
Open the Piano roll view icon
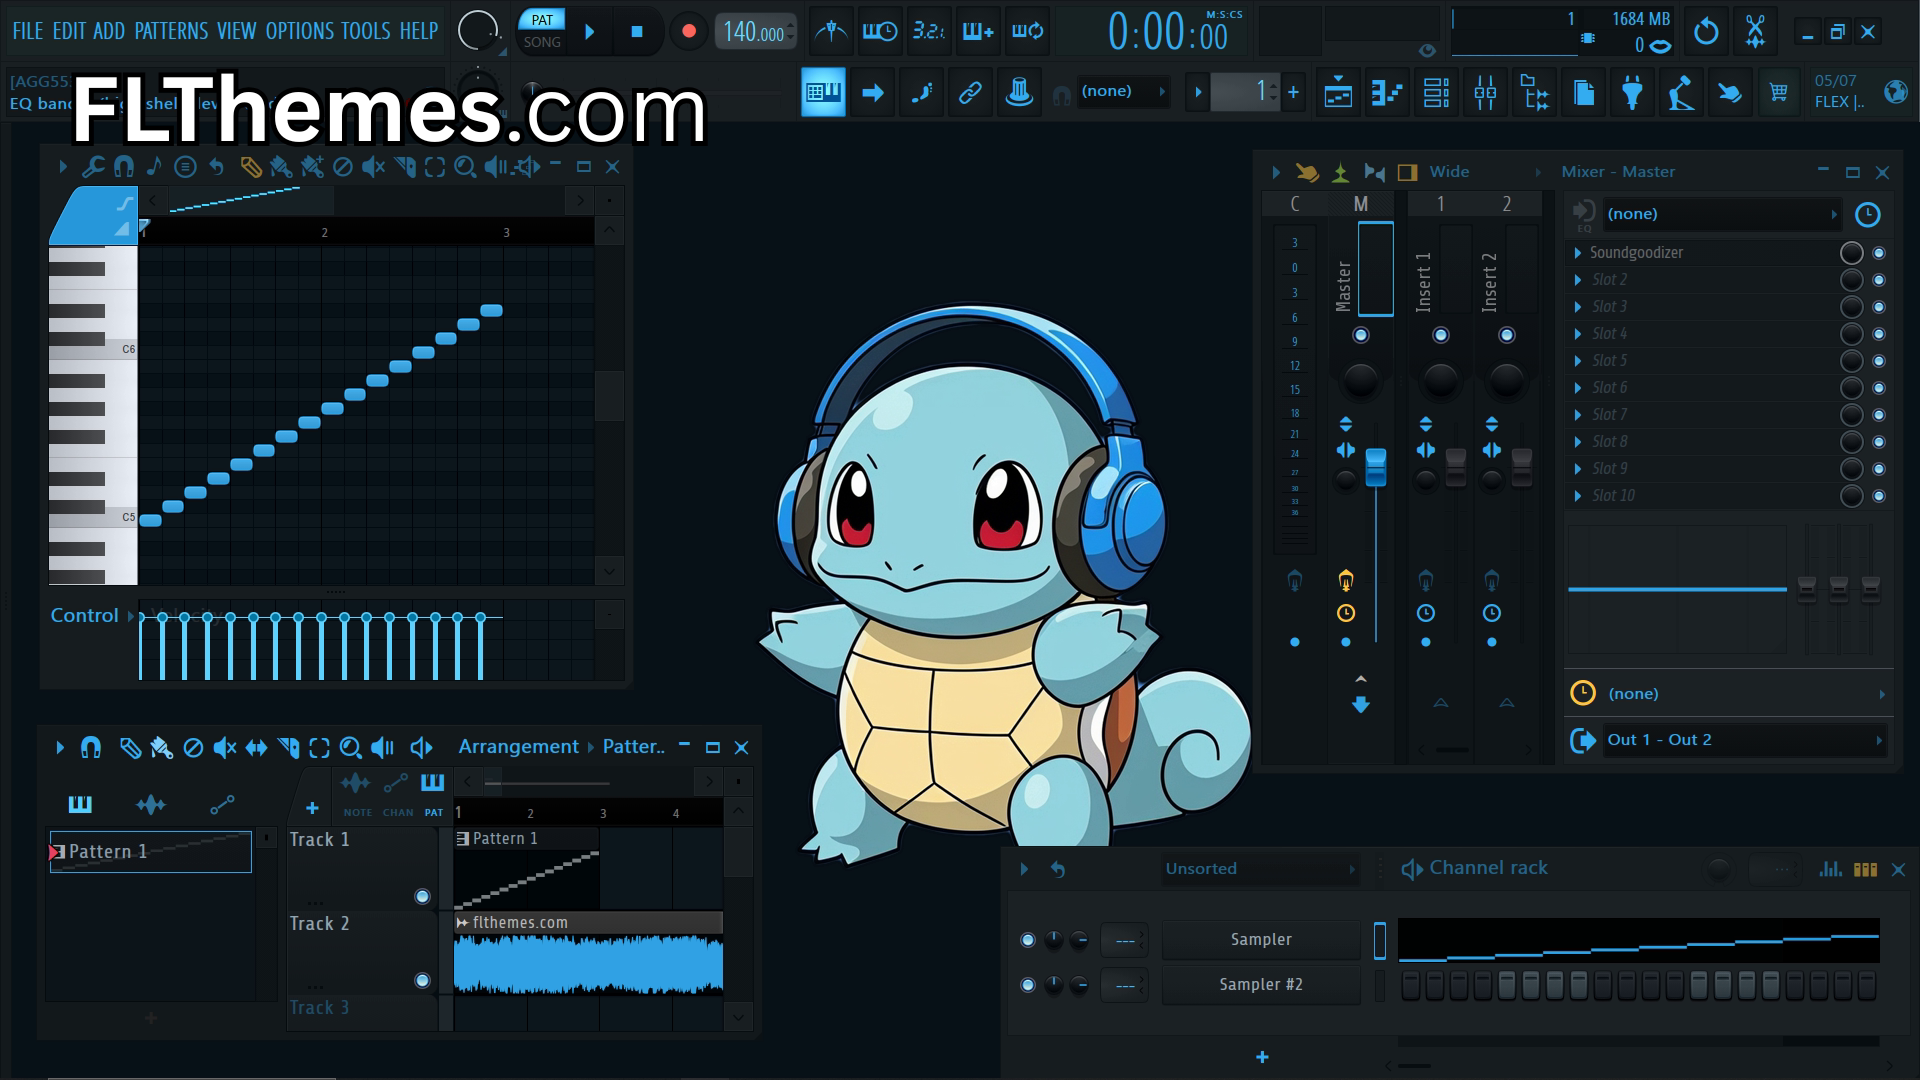click(x=1387, y=93)
